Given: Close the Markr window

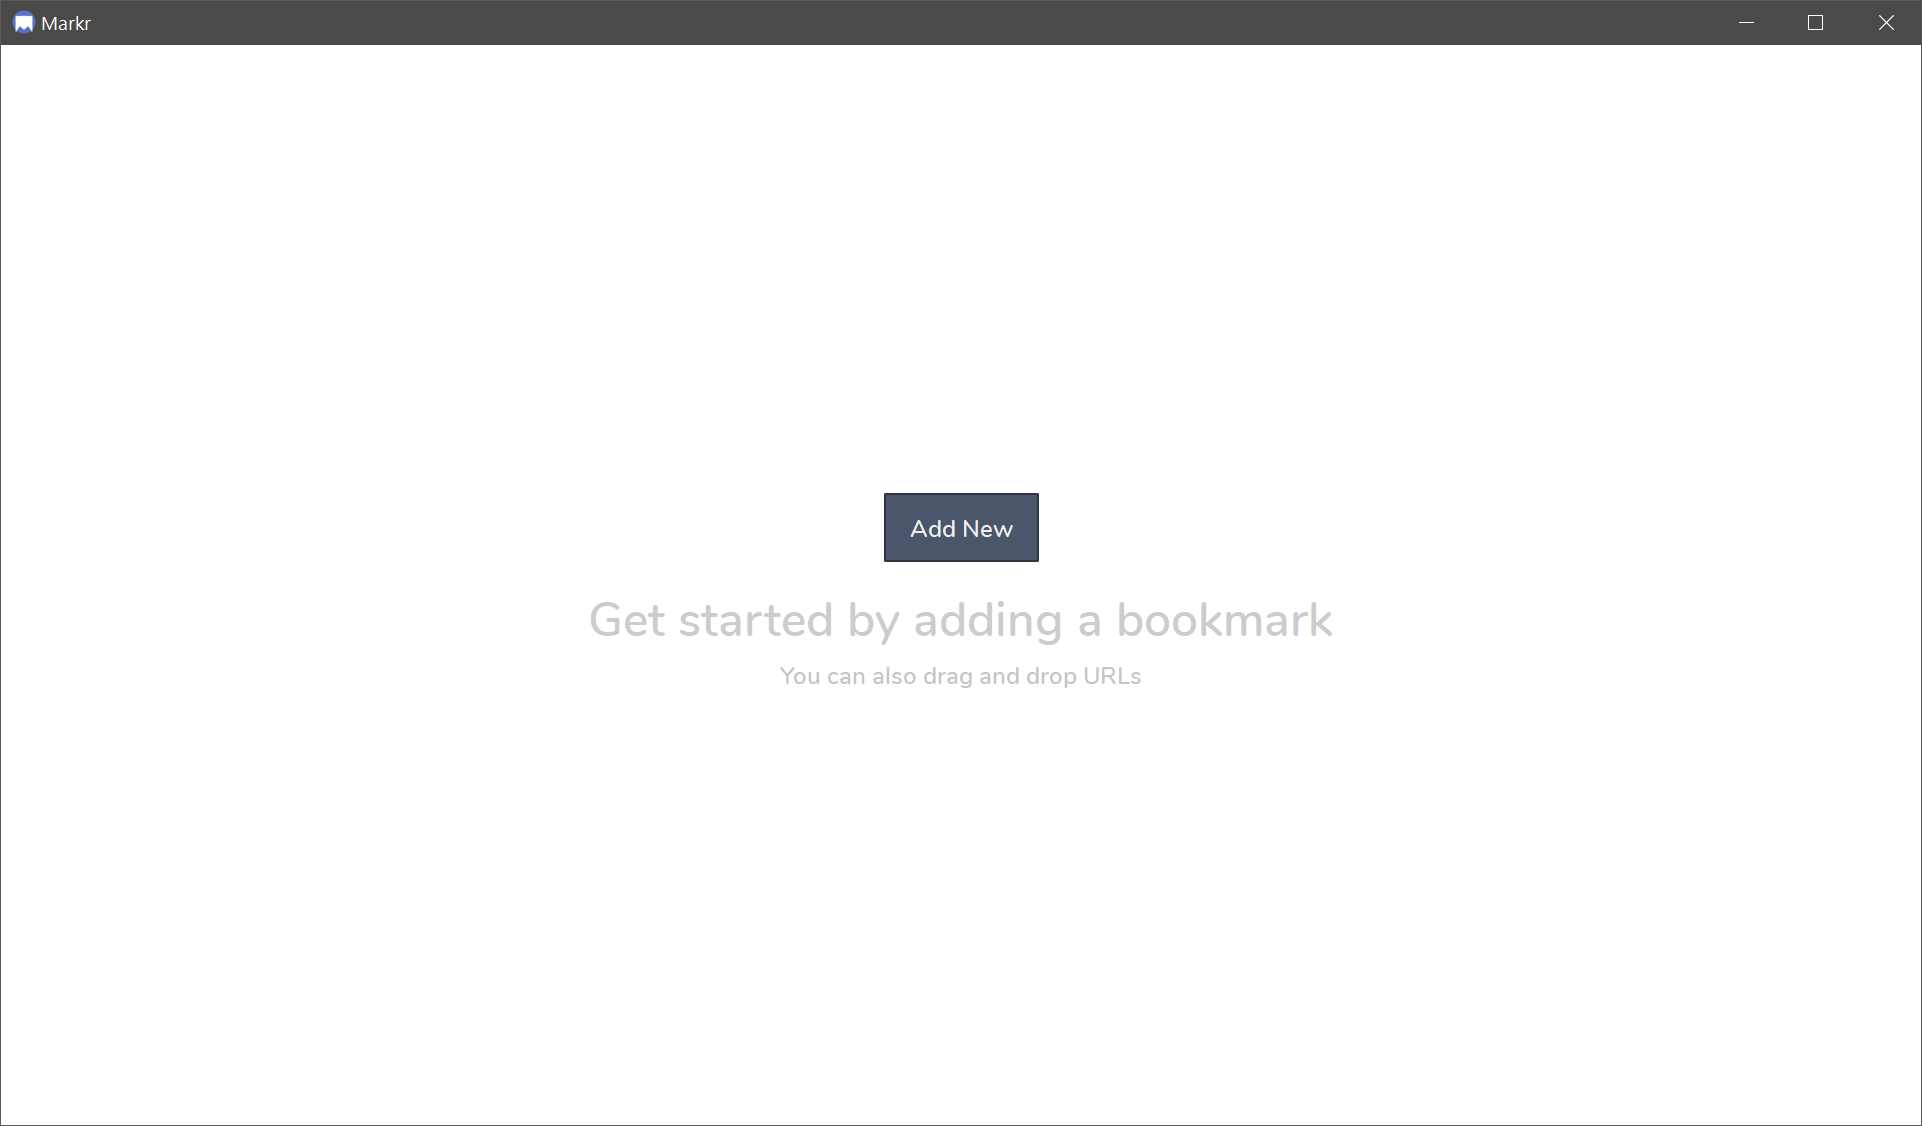Looking at the screenshot, I should click(x=1885, y=23).
